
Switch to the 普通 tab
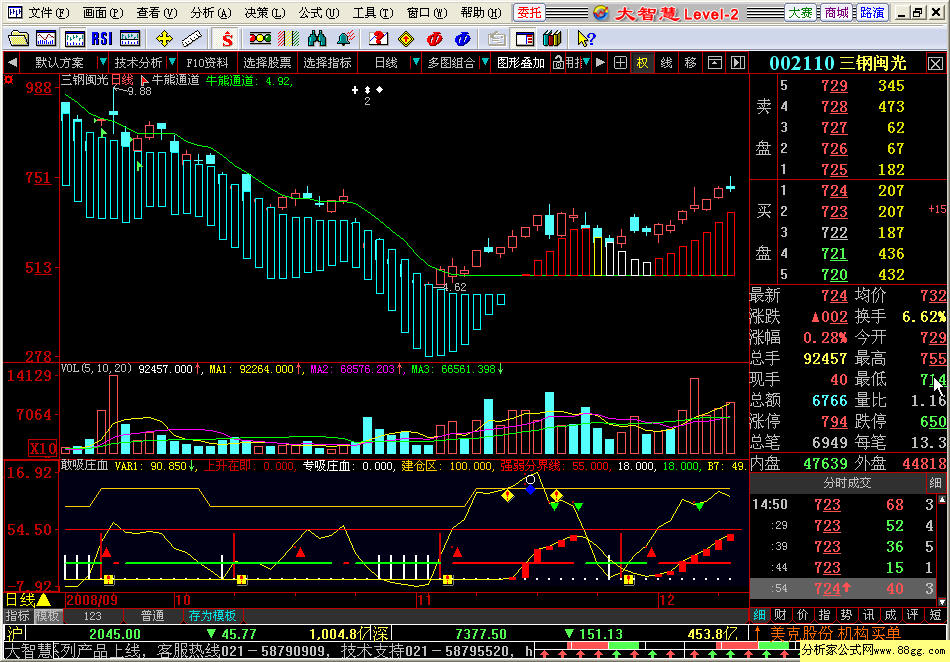[153, 616]
